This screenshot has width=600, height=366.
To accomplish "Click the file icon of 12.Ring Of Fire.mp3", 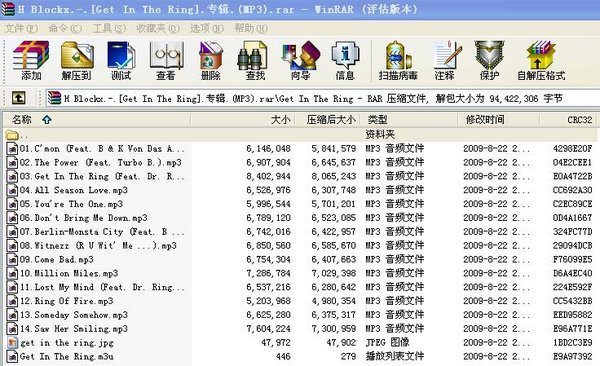I will pos(13,301).
